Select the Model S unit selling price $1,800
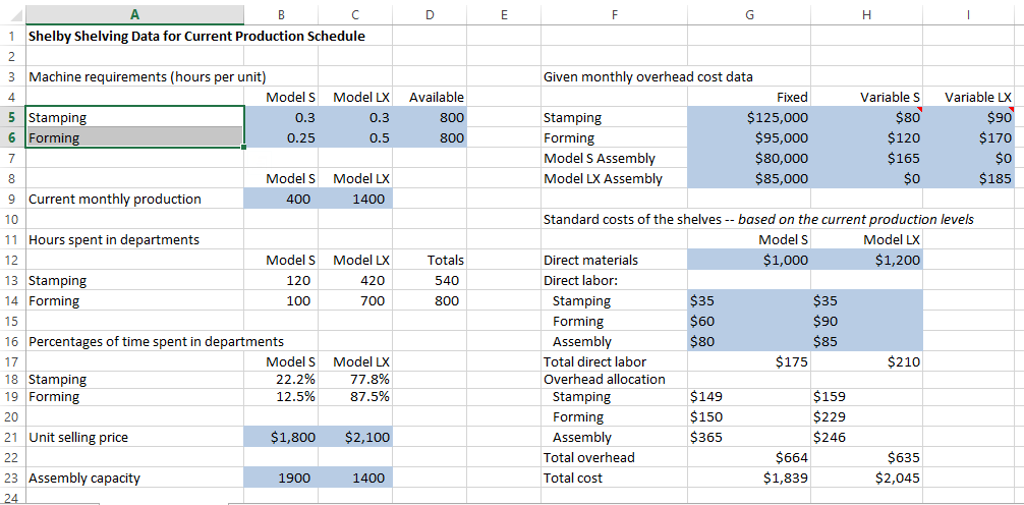Viewport: 1024px width, 505px height. click(281, 437)
